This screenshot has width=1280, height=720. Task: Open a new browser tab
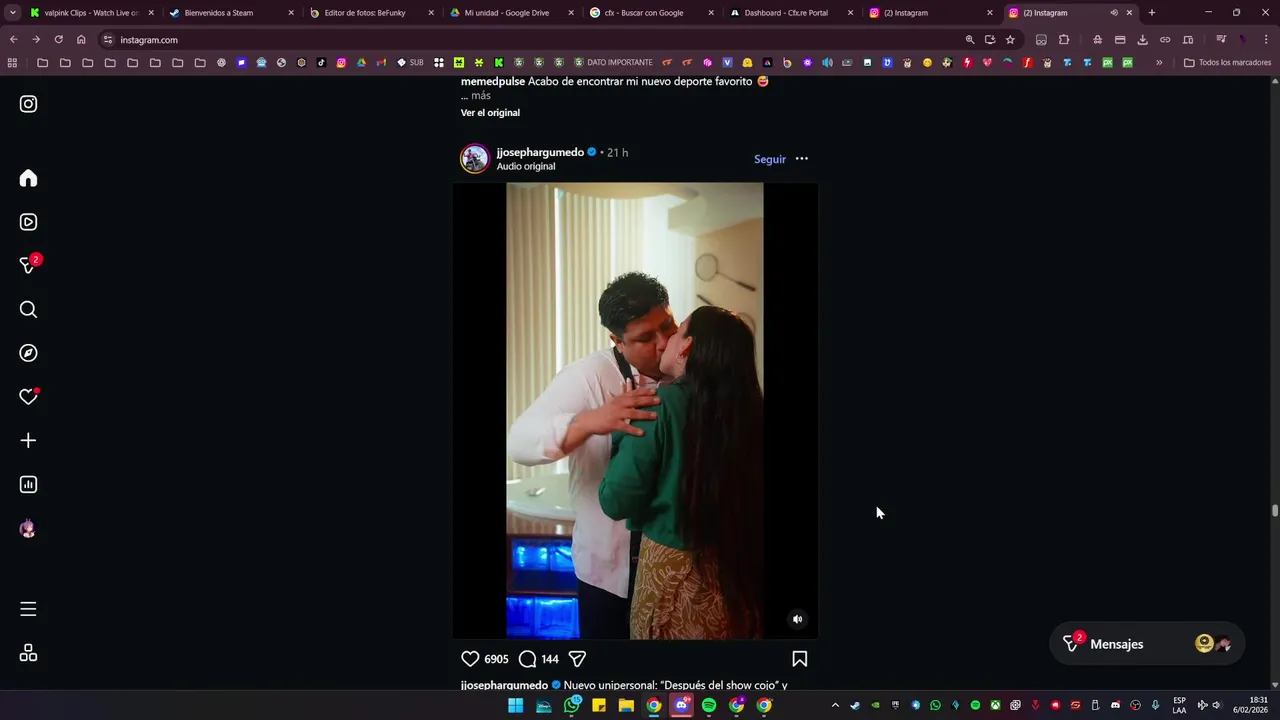(1152, 13)
